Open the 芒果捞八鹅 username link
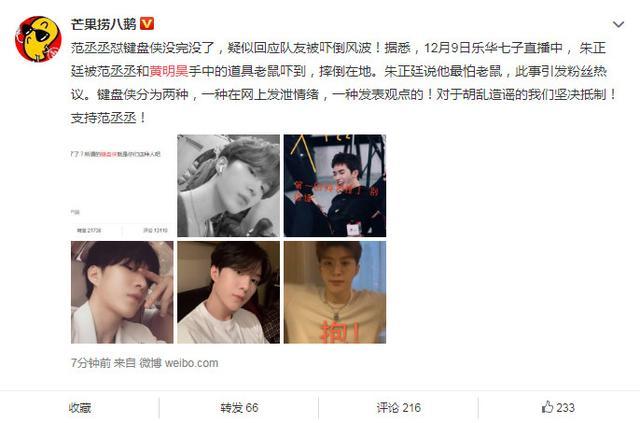This screenshot has height=423, width=640. pos(103,24)
